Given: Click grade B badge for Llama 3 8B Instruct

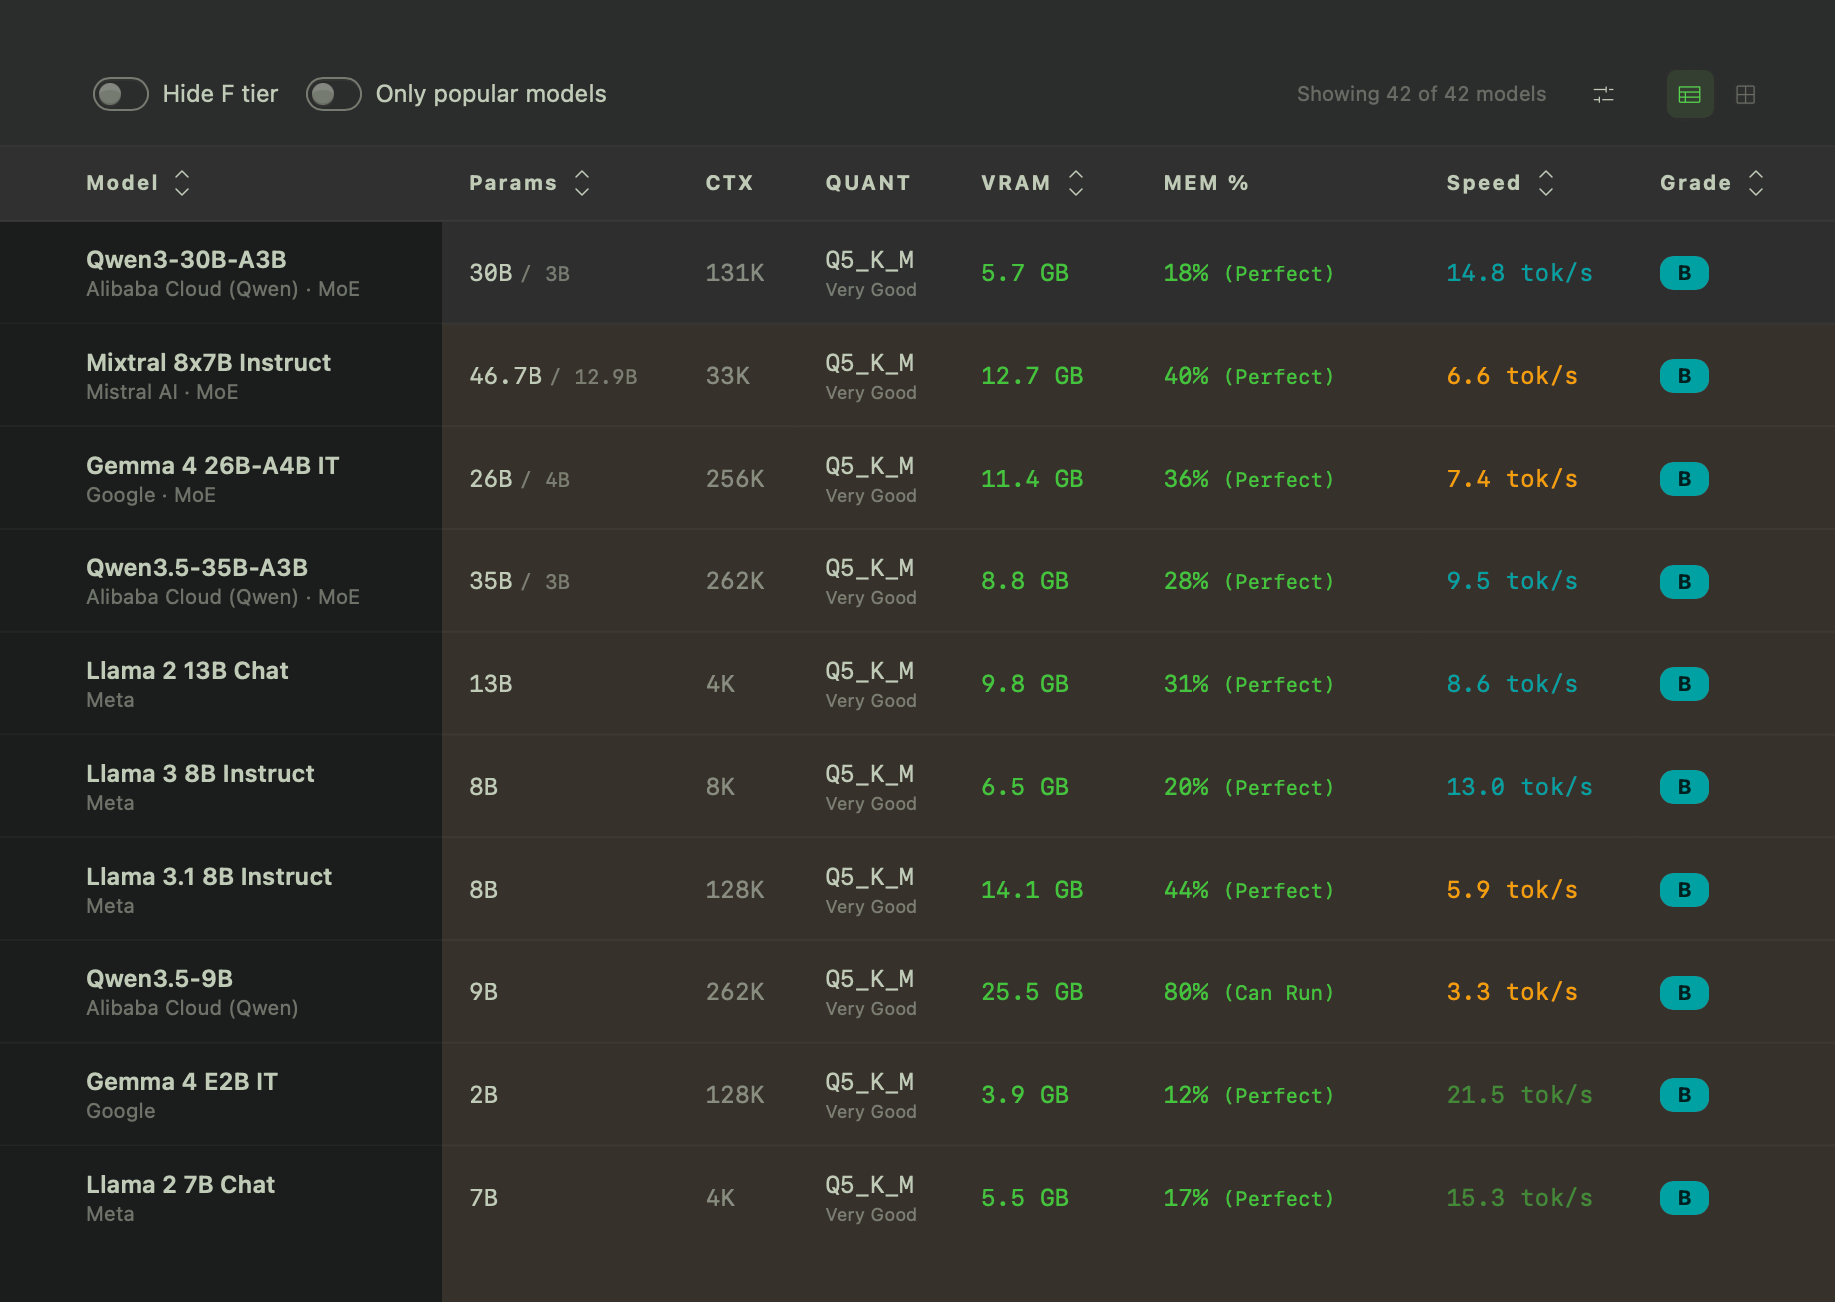Looking at the screenshot, I should click(1684, 787).
